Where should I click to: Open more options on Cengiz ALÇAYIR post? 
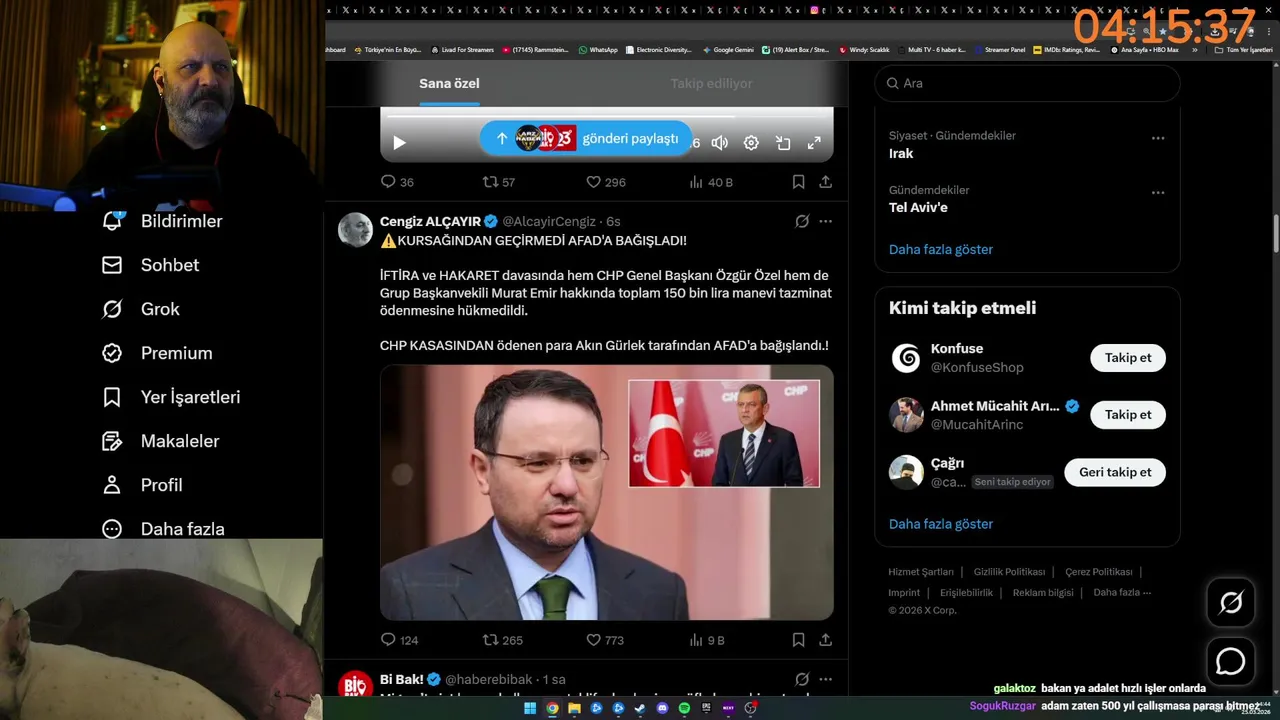click(825, 221)
